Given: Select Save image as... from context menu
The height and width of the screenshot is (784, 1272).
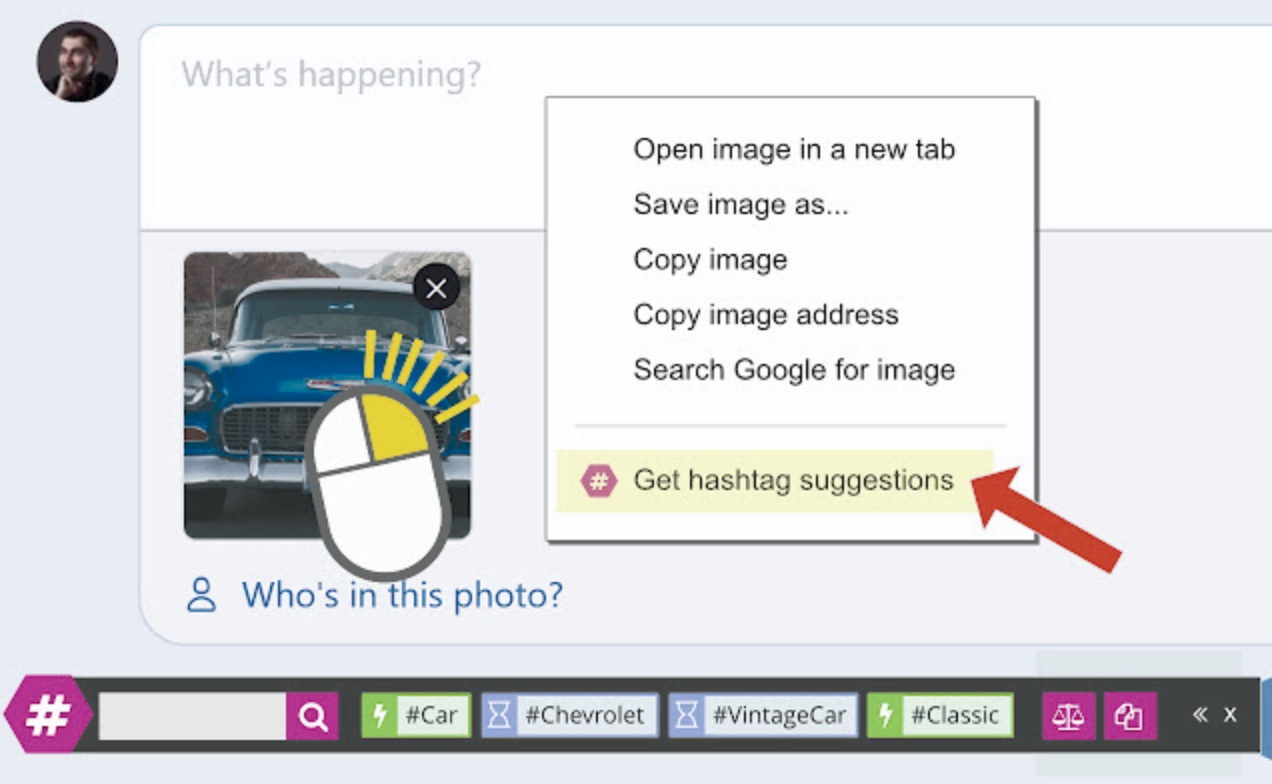Looking at the screenshot, I should coord(740,205).
